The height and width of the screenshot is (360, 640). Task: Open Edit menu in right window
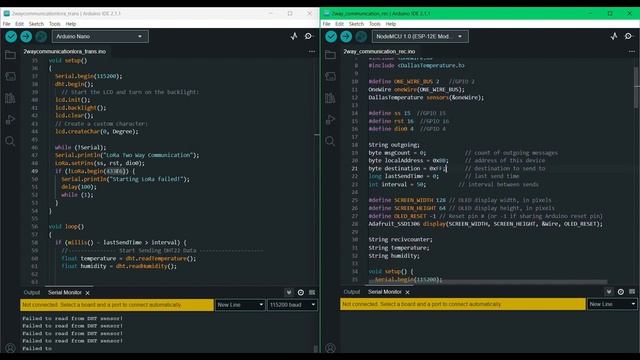point(340,24)
